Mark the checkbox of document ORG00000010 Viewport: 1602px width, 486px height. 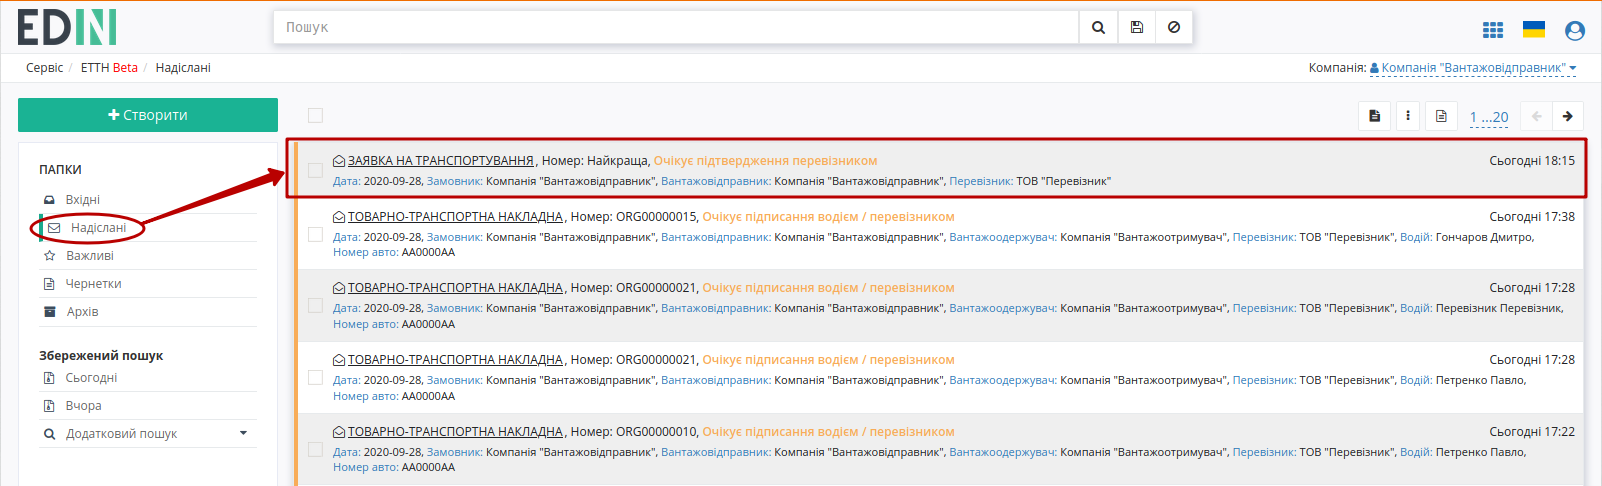pyautogui.click(x=315, y=449)
